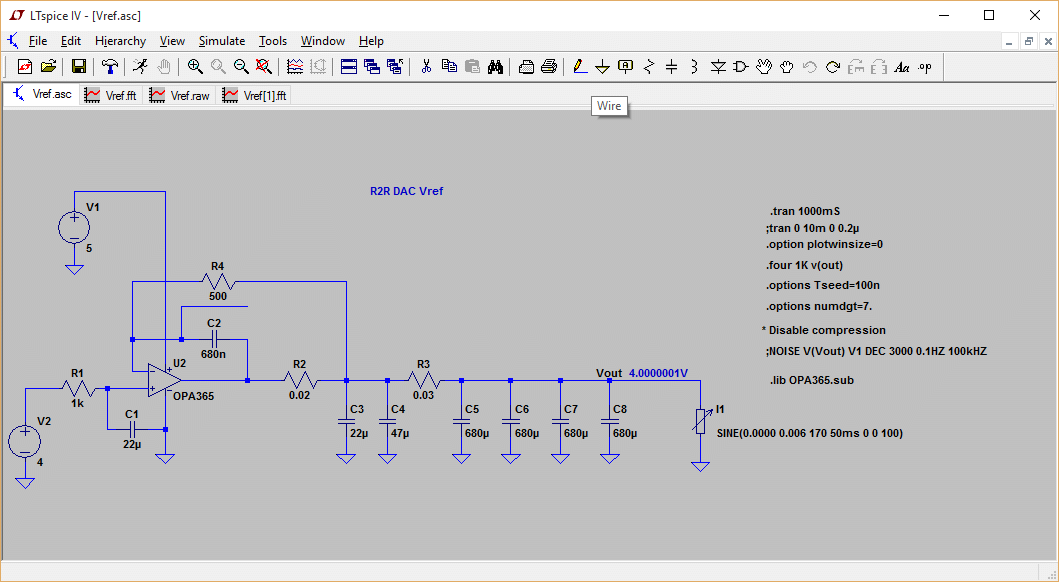Open the Help menu
Viewport: 1059px width, 582px height.
click(371, 41)
